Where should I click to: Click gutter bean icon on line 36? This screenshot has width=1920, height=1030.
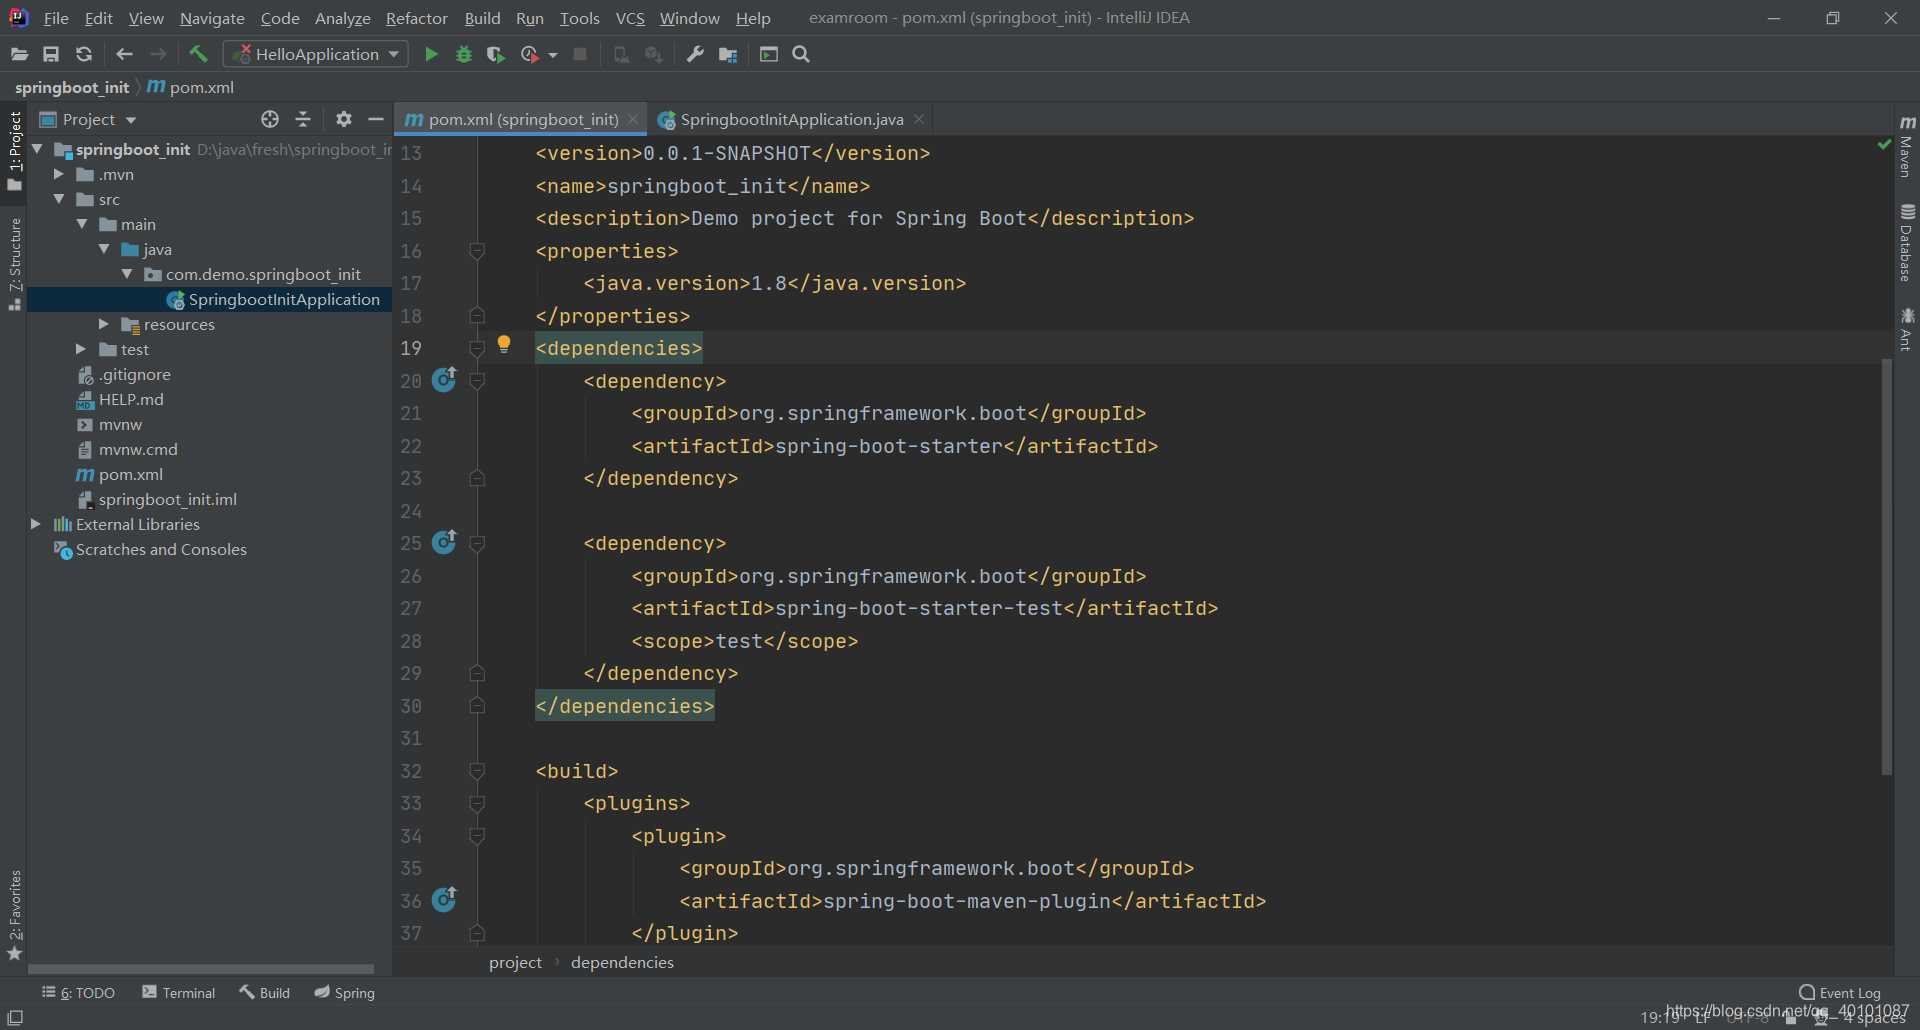click(444, 899)
